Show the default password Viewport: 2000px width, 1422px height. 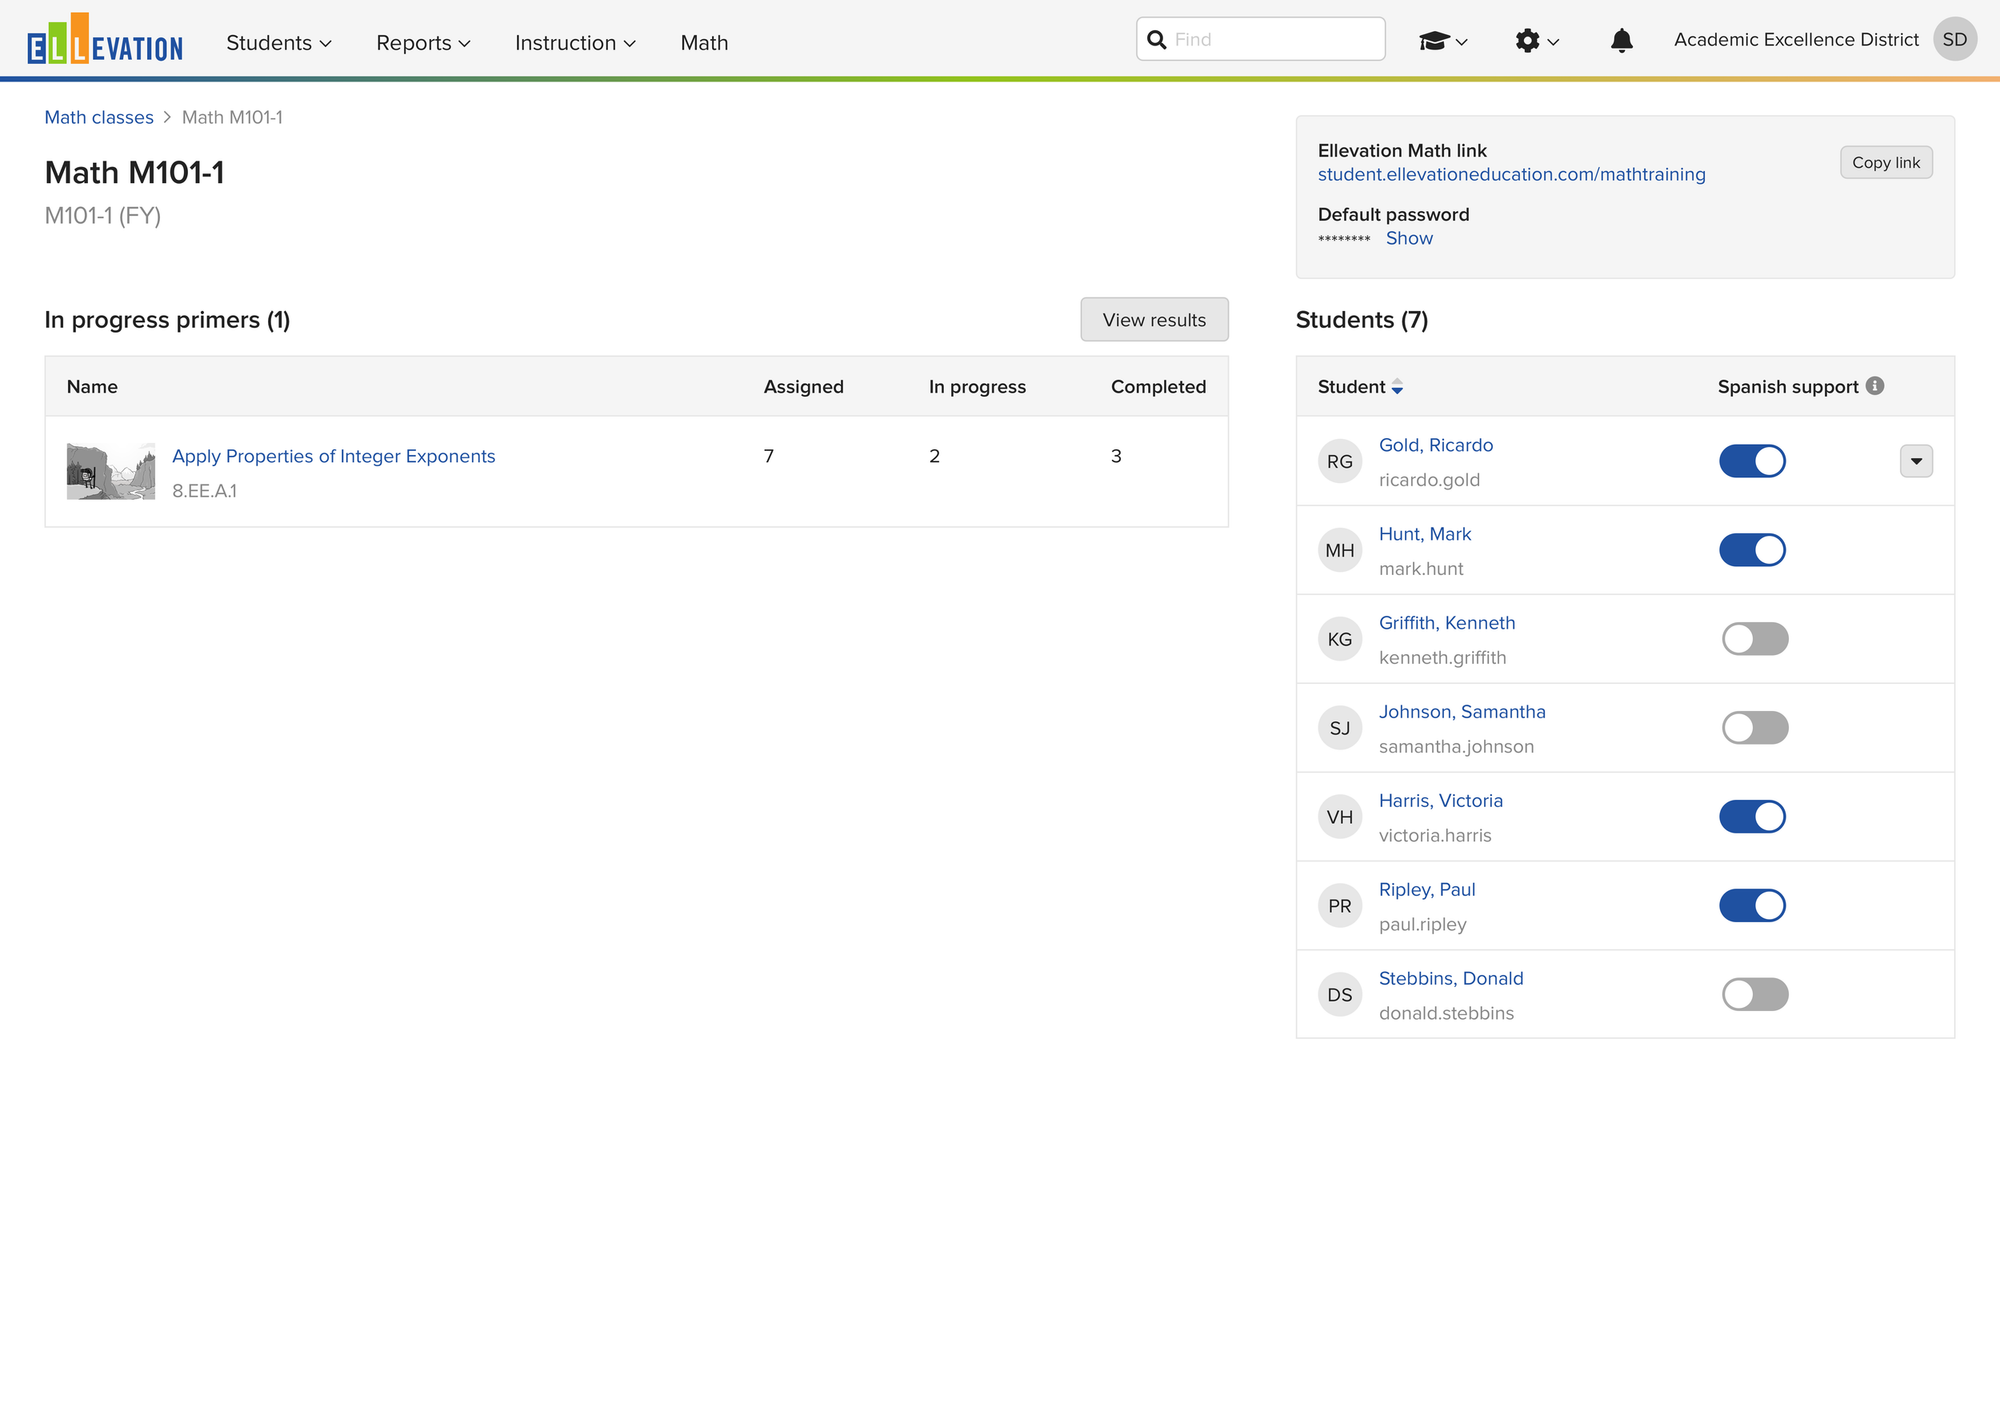tap(1408, 238)
